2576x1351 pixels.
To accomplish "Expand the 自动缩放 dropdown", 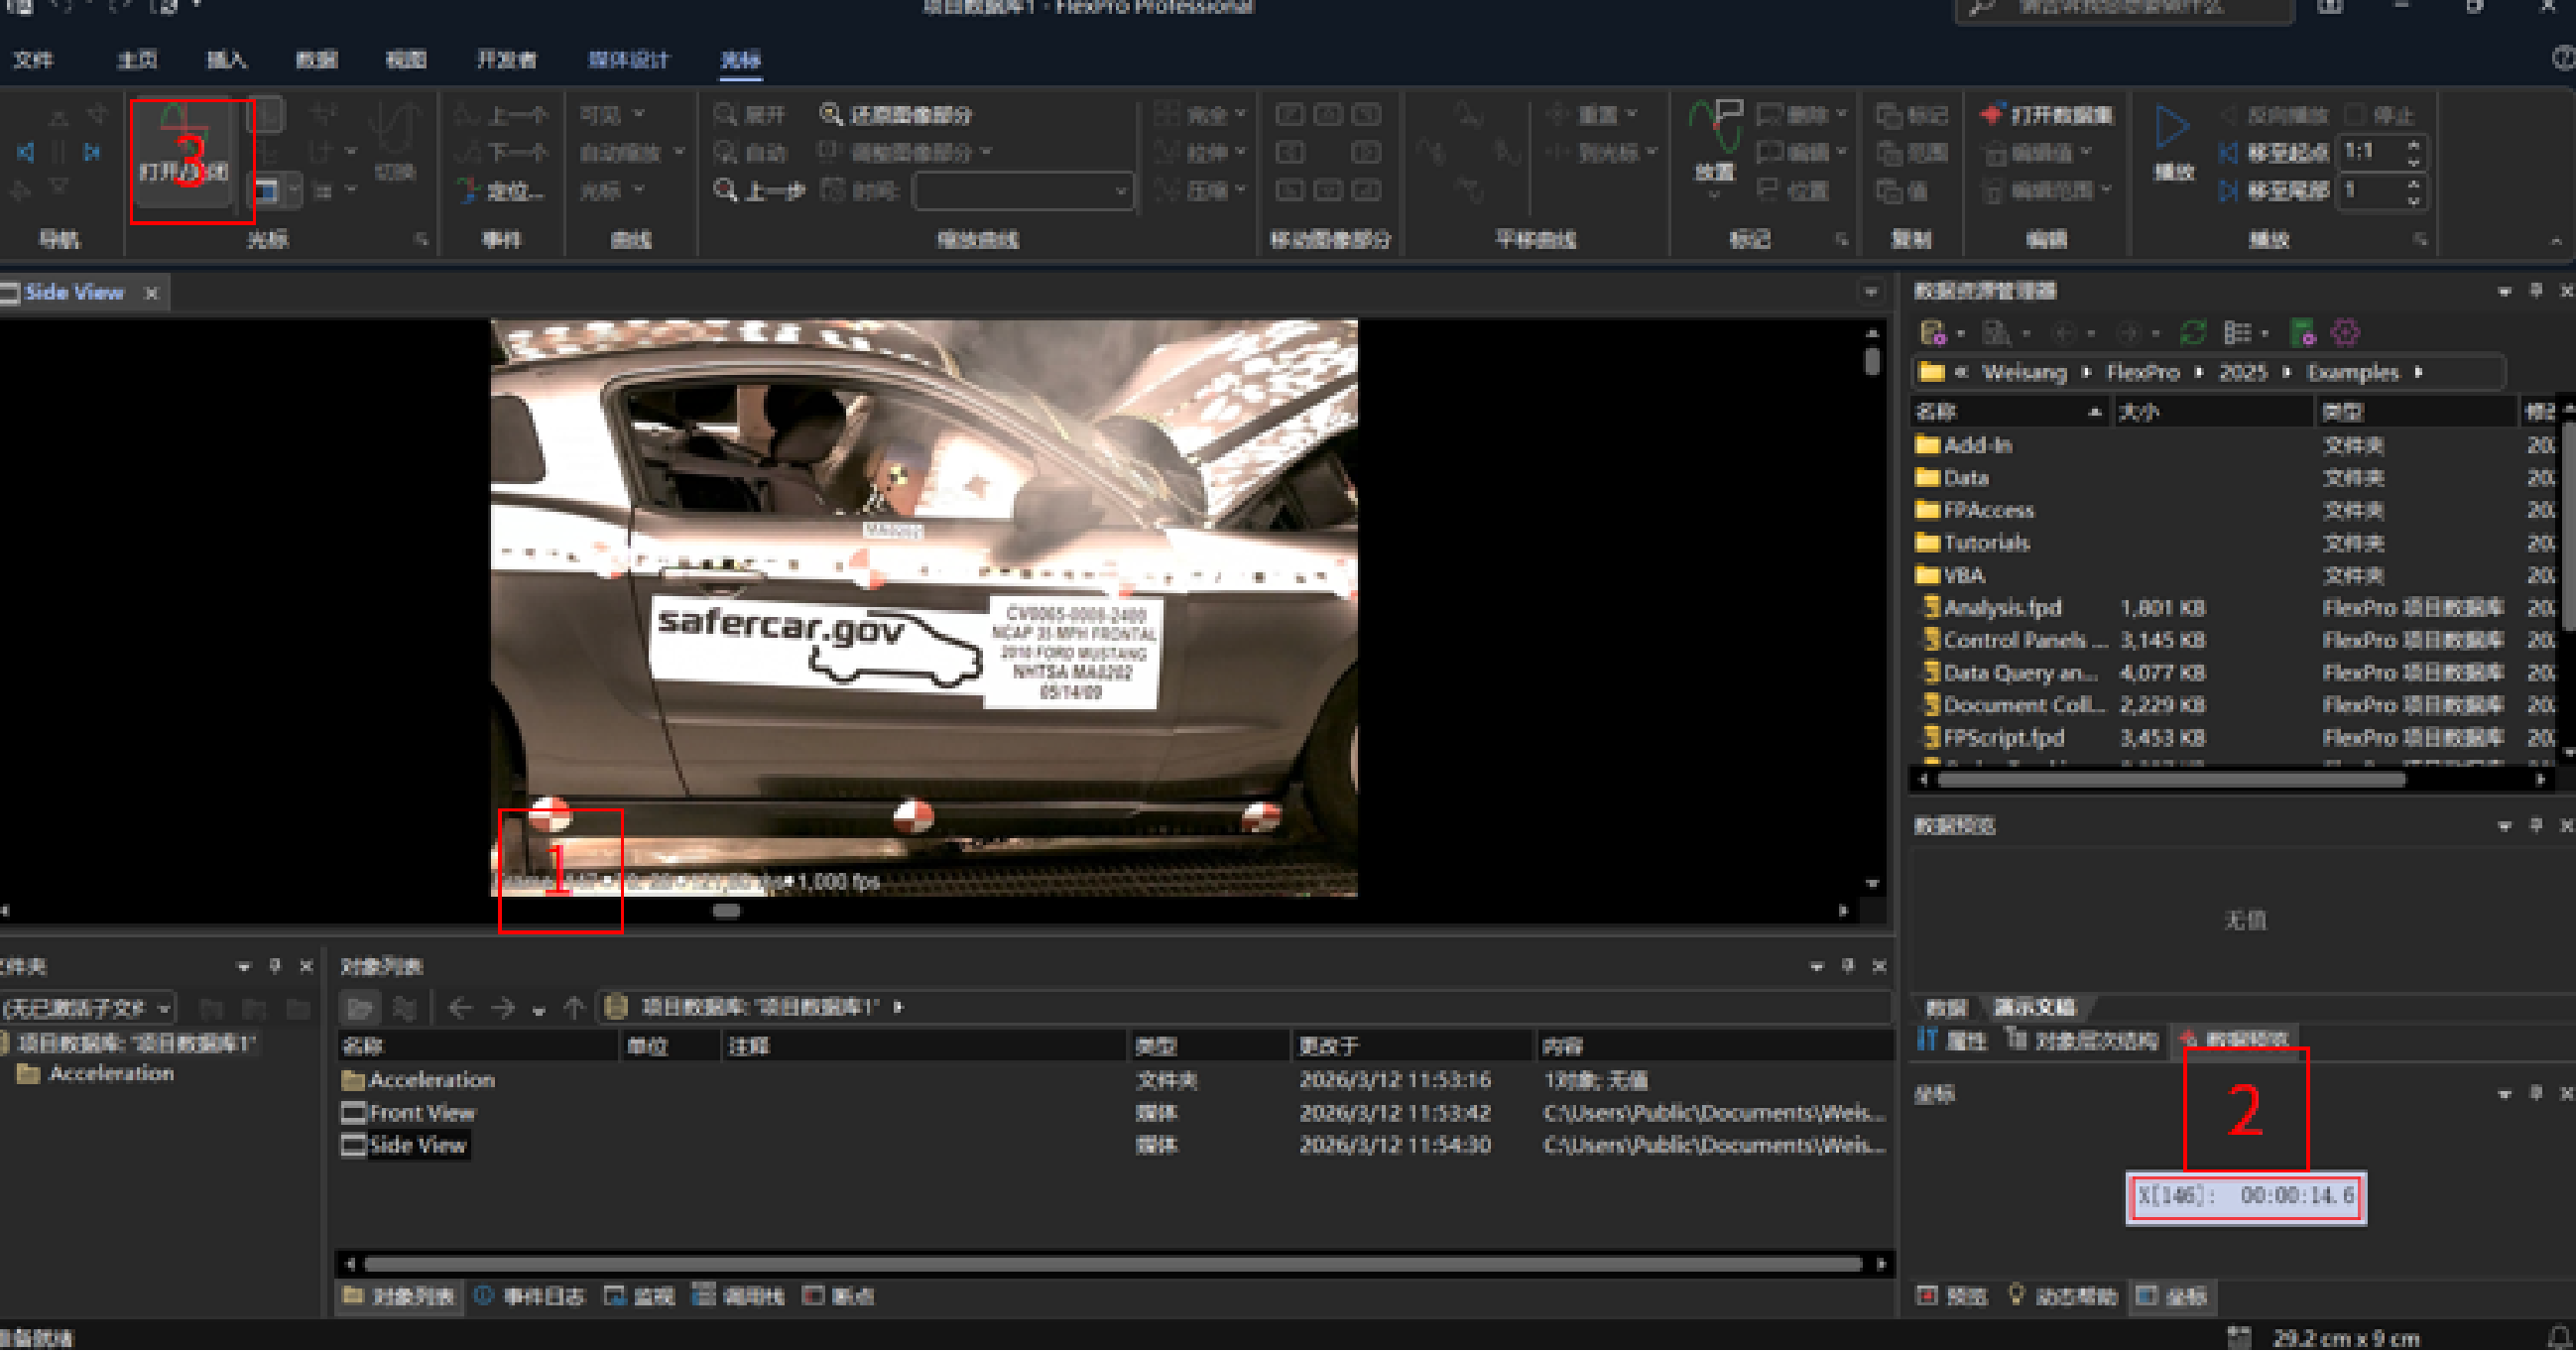I will [x=679, y=152].
